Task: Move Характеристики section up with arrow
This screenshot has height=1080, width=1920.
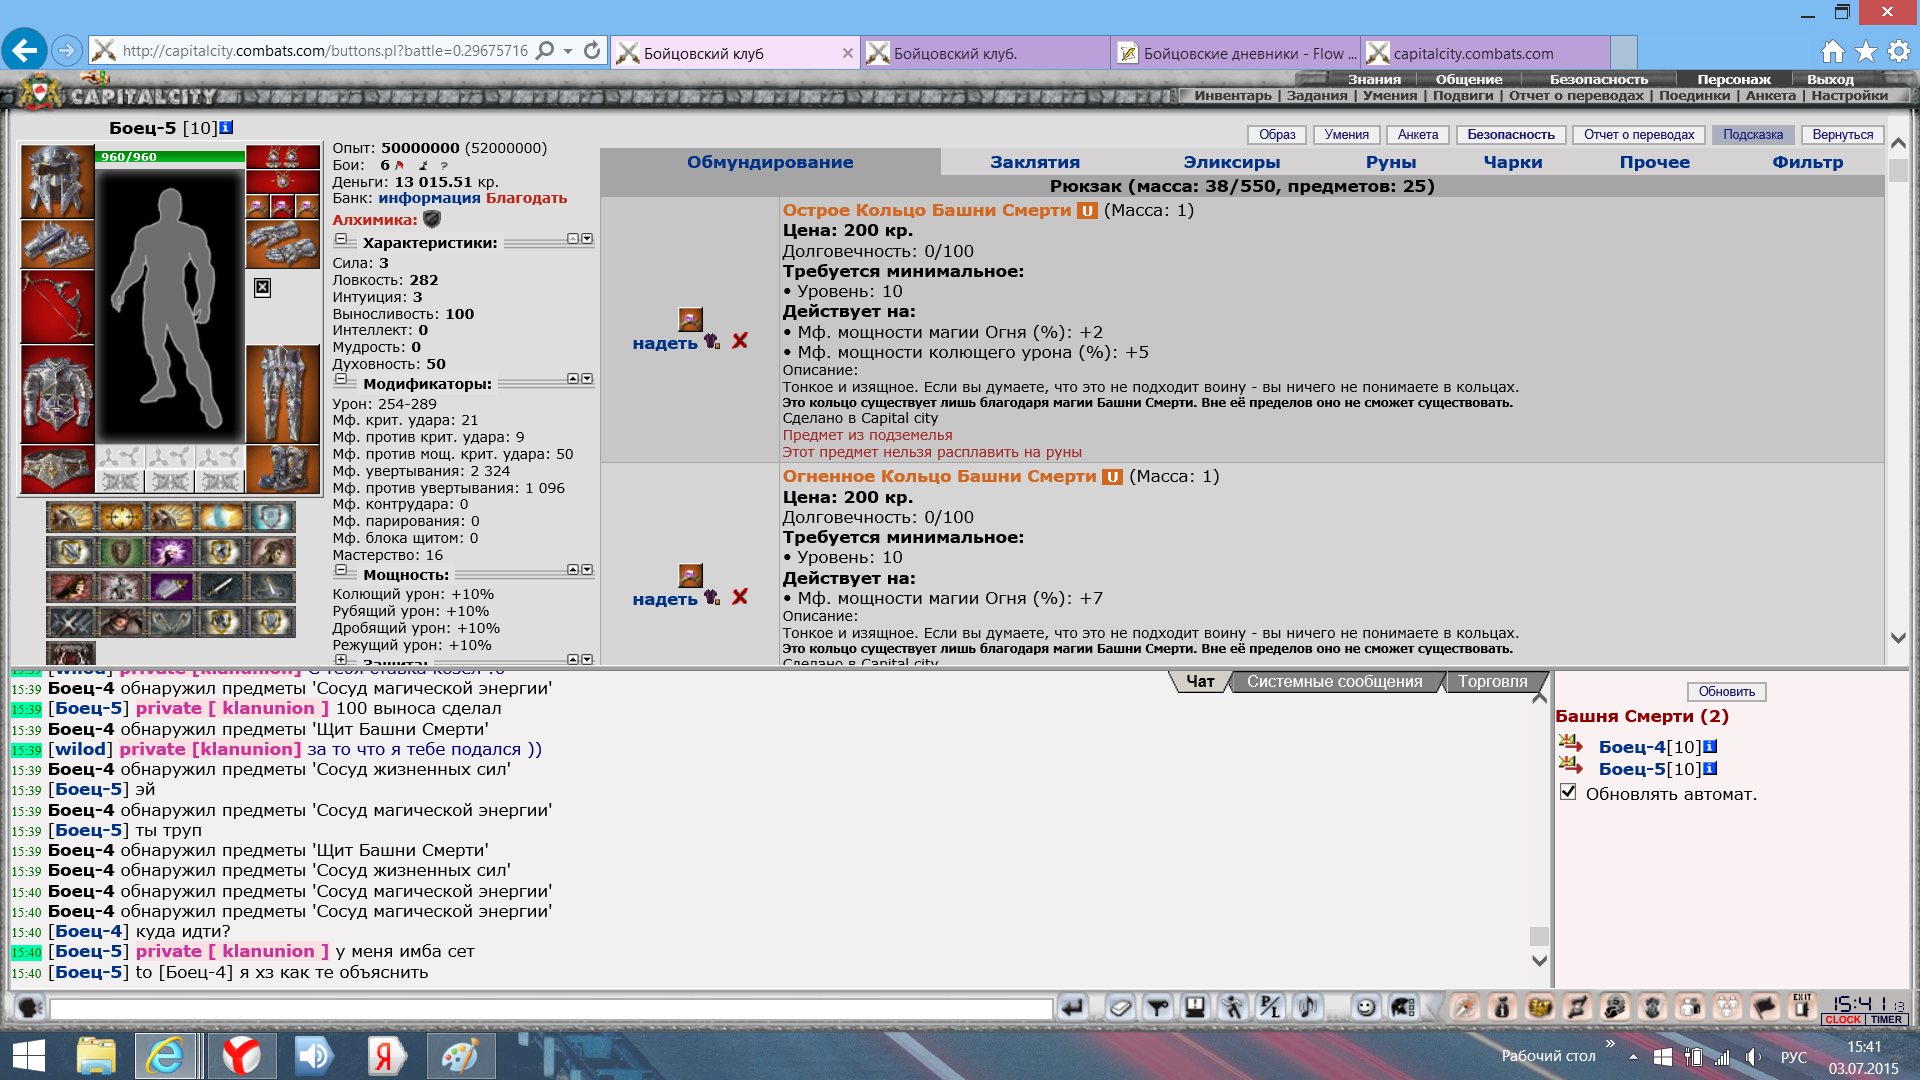Action: (573, 239)
